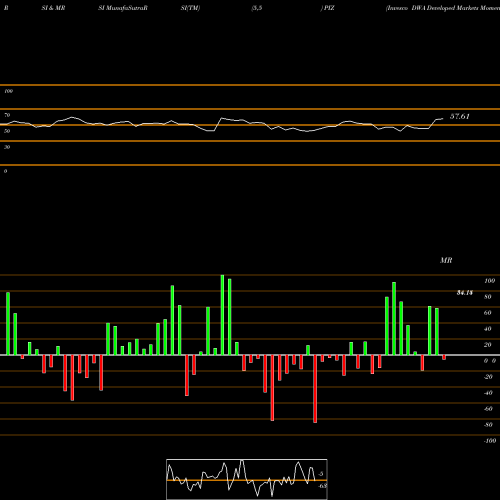Click the 80 label on the MR axis
Viewport: 500px width, 500px height.
pyautogui.click(x=487, y=297)
